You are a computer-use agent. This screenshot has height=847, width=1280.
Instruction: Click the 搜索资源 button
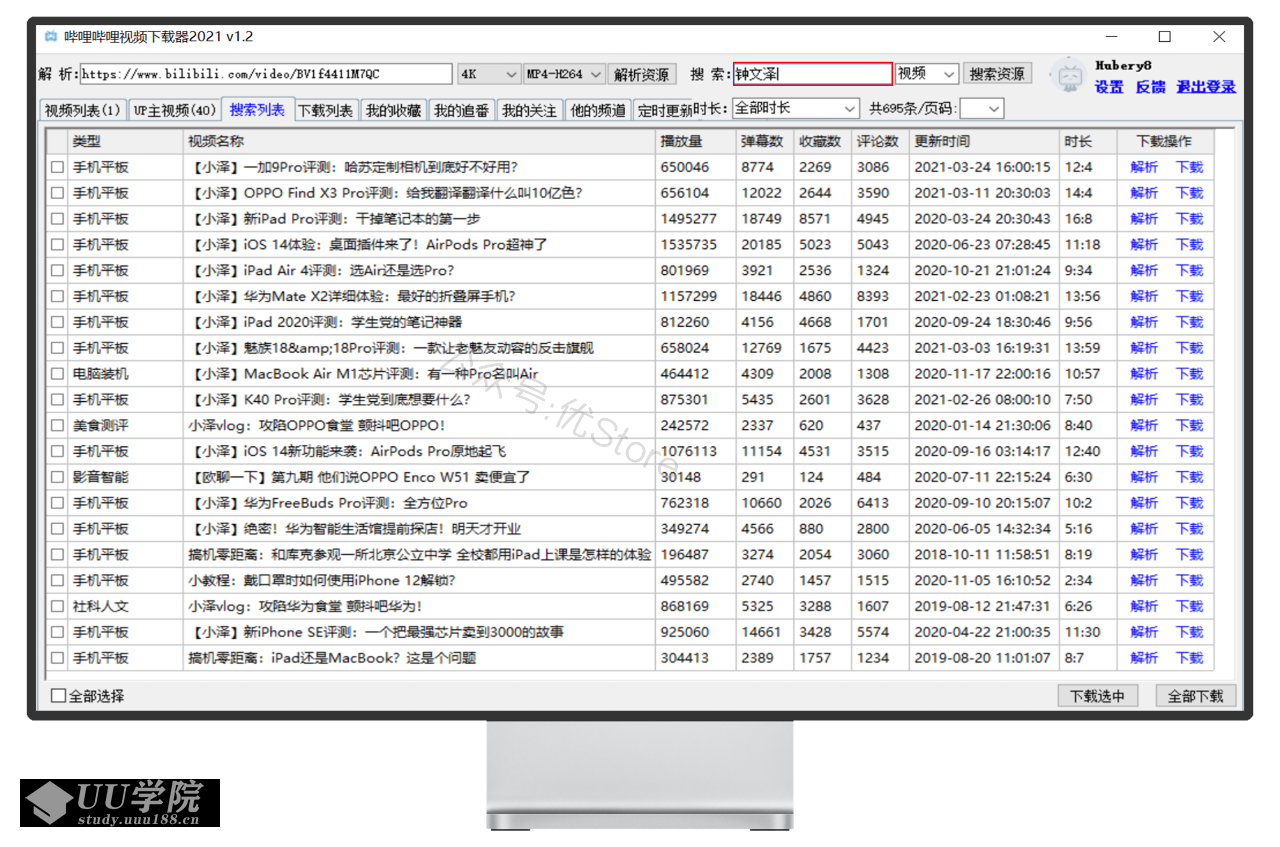pos(997,74)
